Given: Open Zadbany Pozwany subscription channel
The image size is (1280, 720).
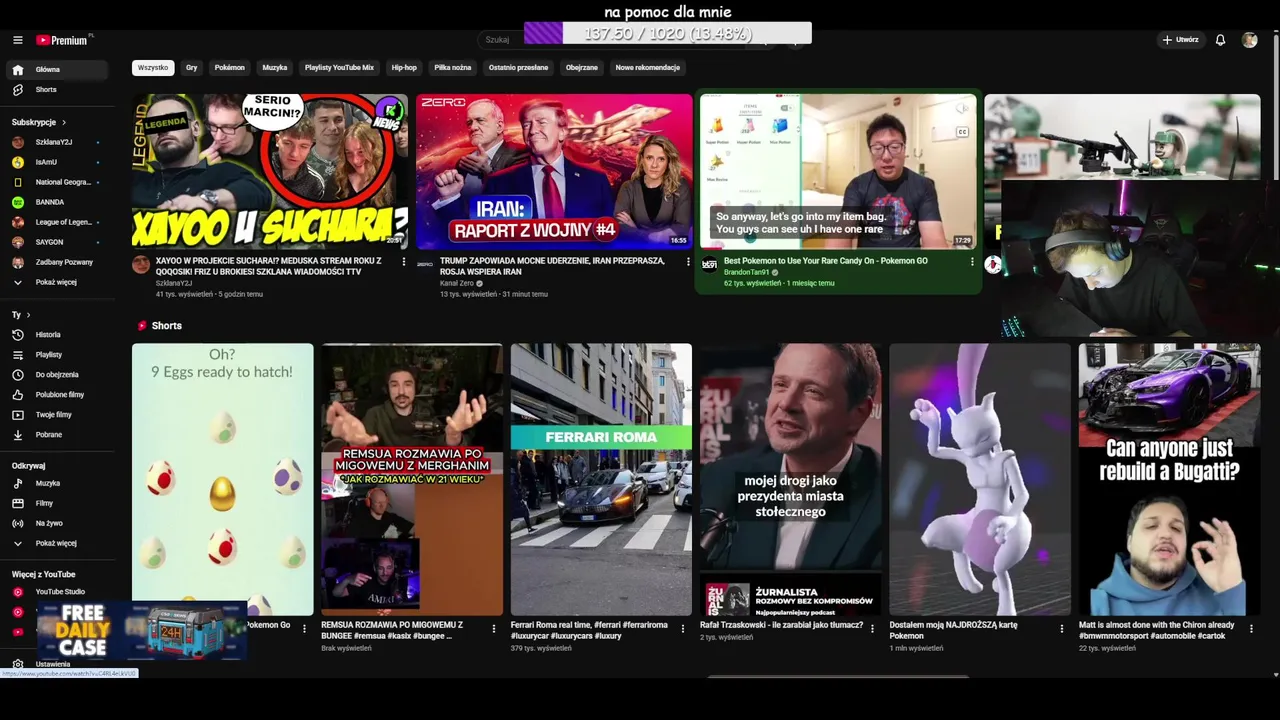Looking at the screenshot, I should click(x=57, y=262).
